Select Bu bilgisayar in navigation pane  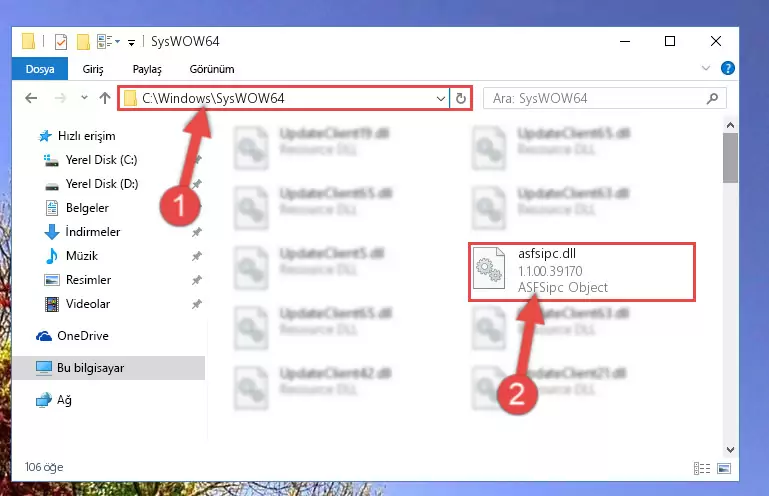pos(108,368)
